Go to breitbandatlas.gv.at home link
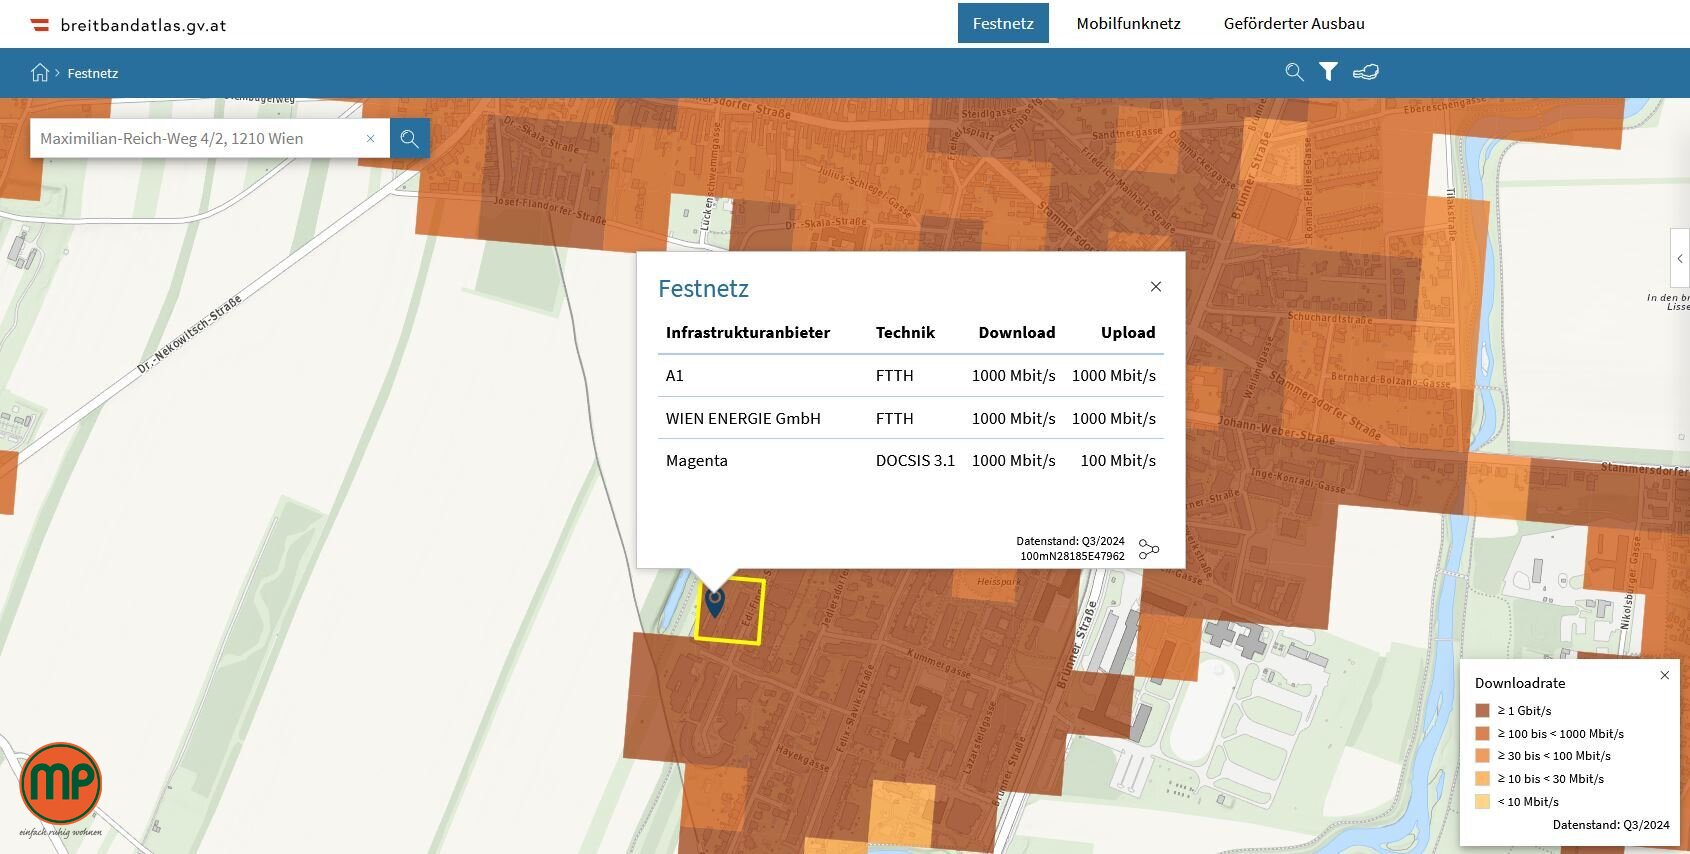This screenshot has width=1690, height=854. pyautogui.click(x=143, y=25)
